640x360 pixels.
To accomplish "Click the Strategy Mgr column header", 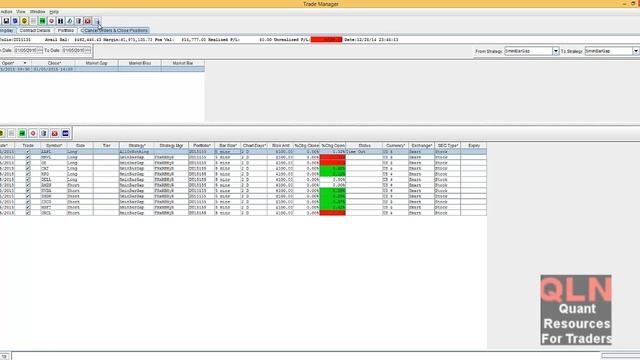I will click(171, 146).
